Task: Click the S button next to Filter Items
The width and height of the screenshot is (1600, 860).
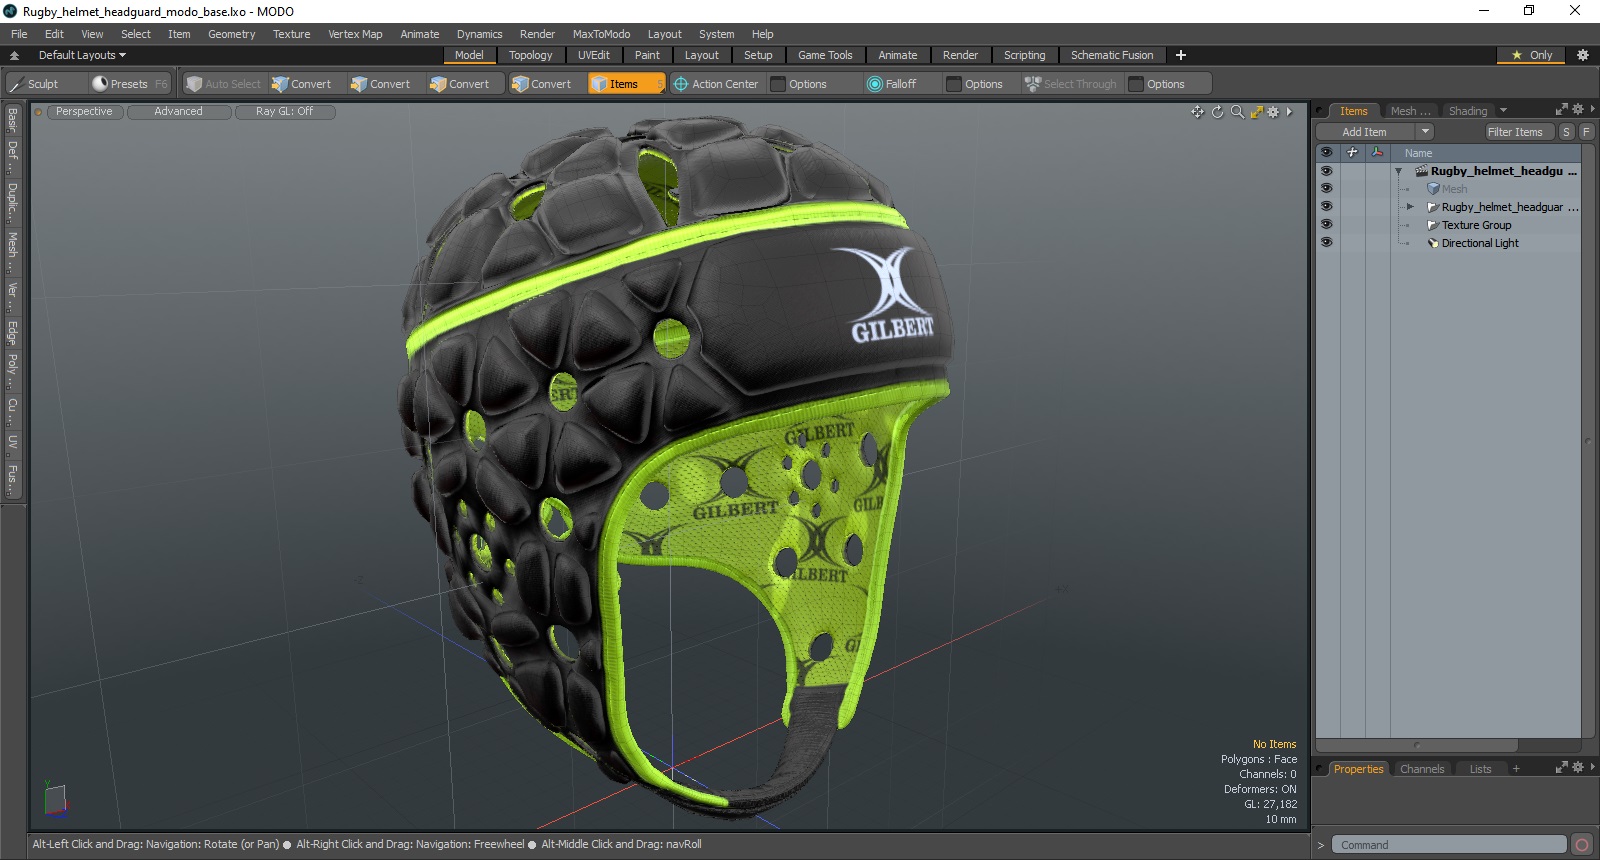Action: click(1566, 132)
